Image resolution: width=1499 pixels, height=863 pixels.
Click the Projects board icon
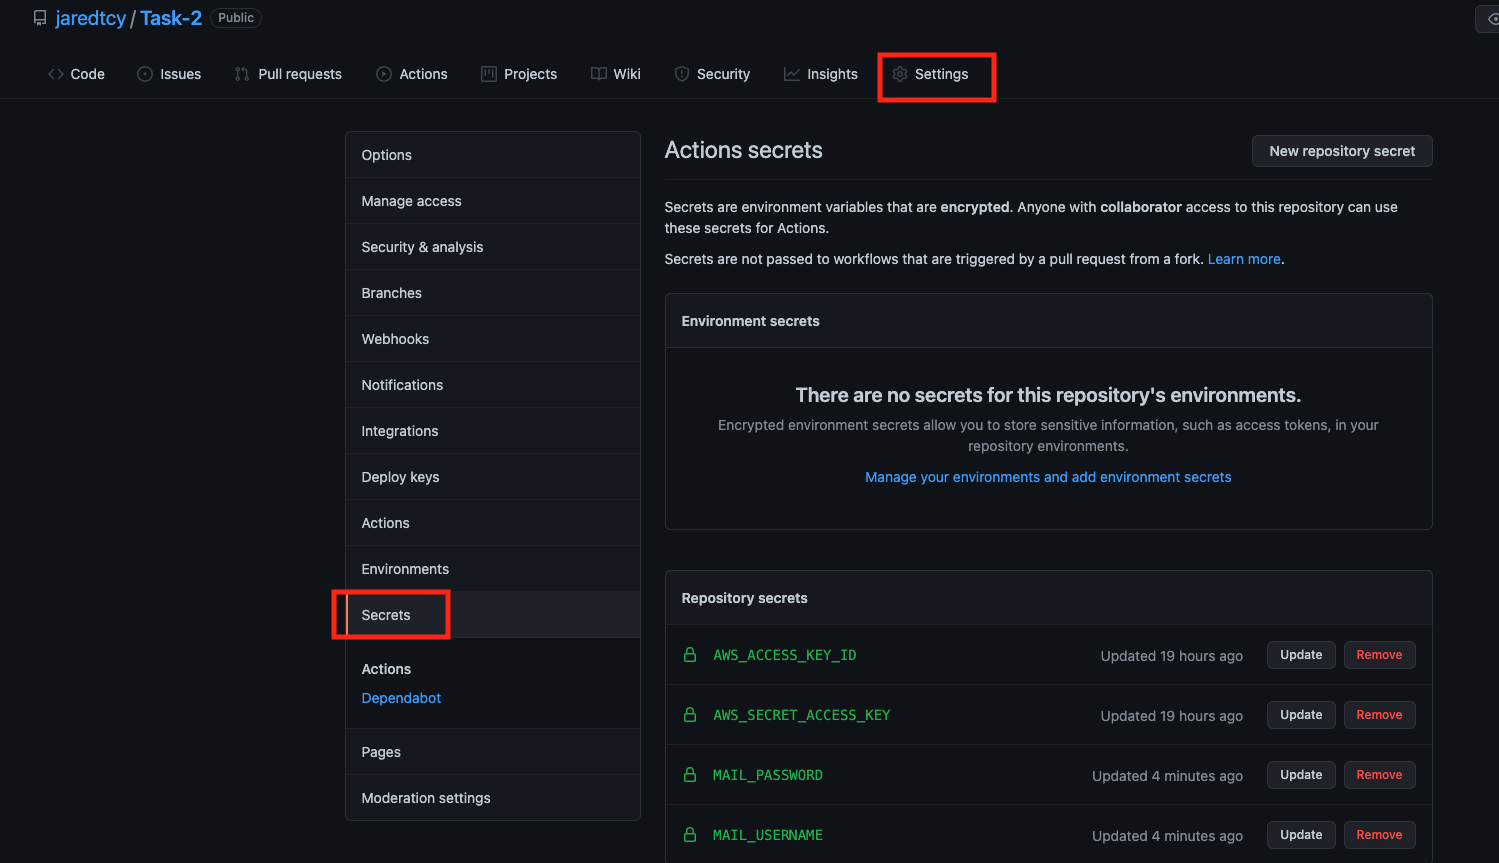[490, 73]
